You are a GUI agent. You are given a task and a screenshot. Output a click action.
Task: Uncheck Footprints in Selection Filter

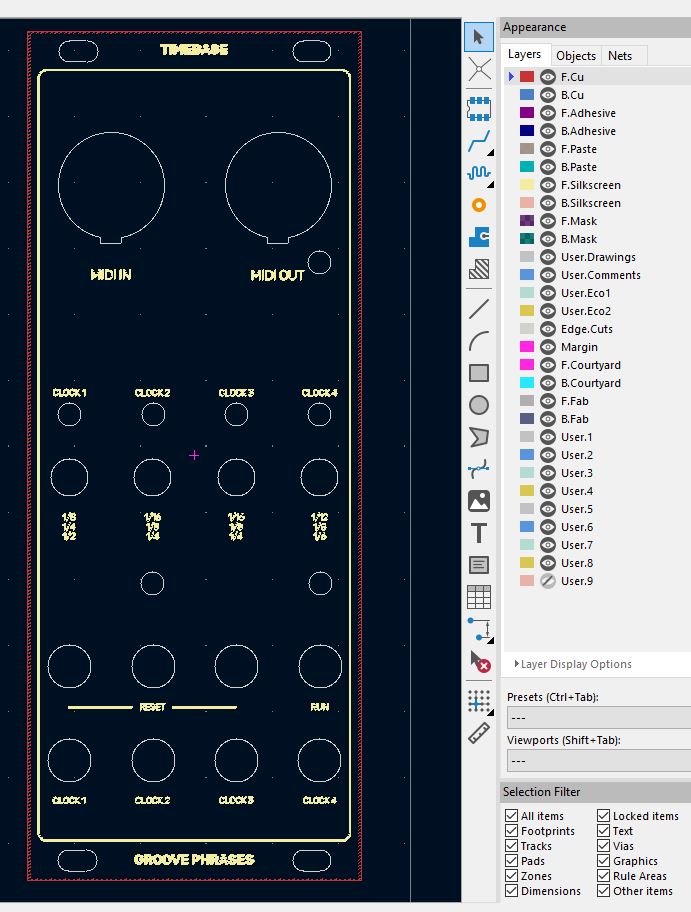[513, 831]
